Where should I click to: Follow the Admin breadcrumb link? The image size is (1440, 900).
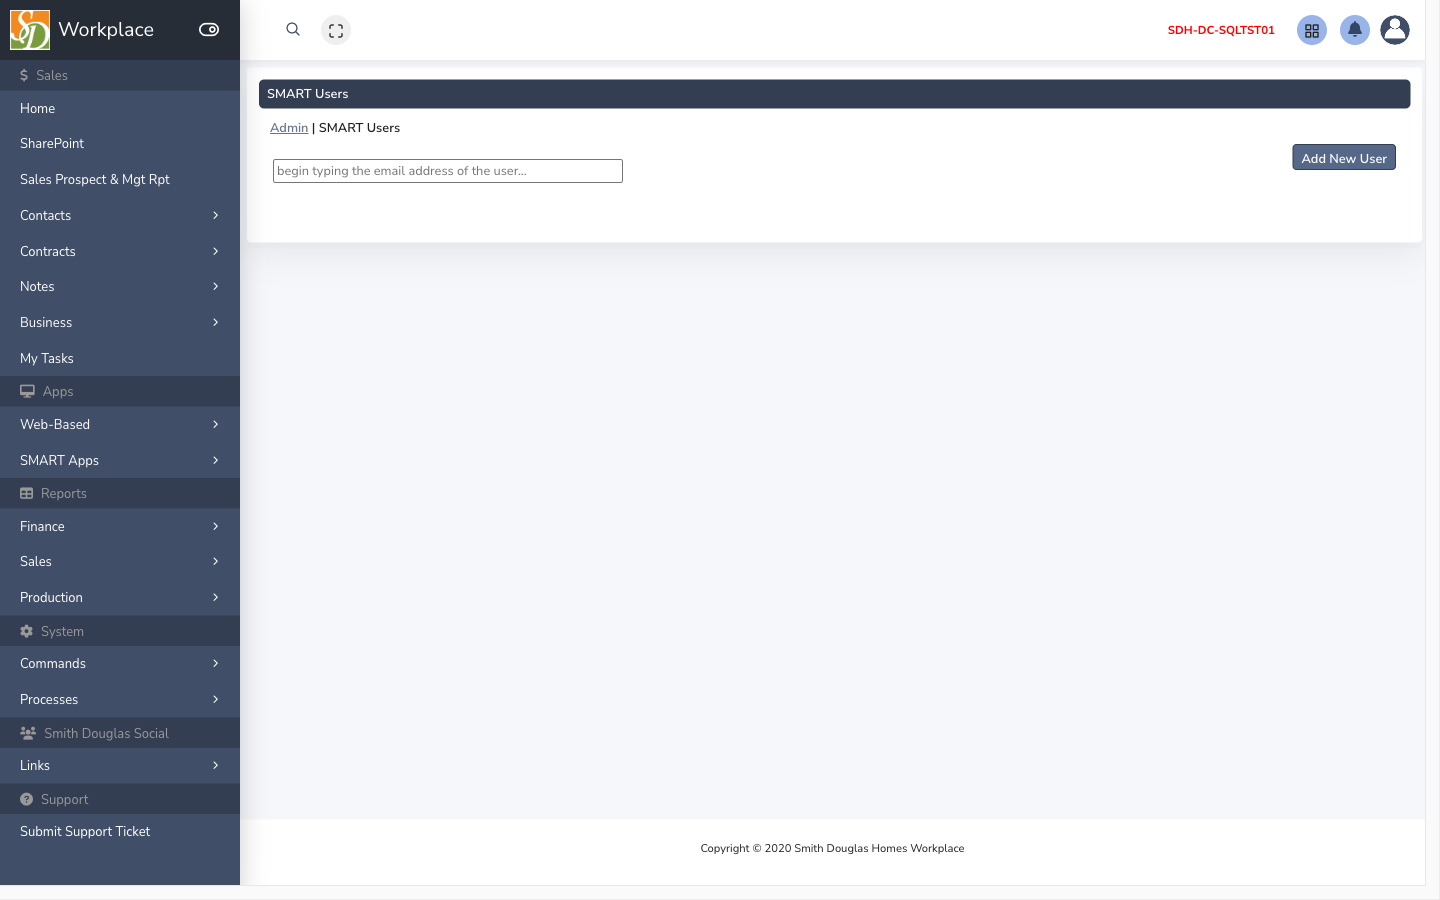289,128
